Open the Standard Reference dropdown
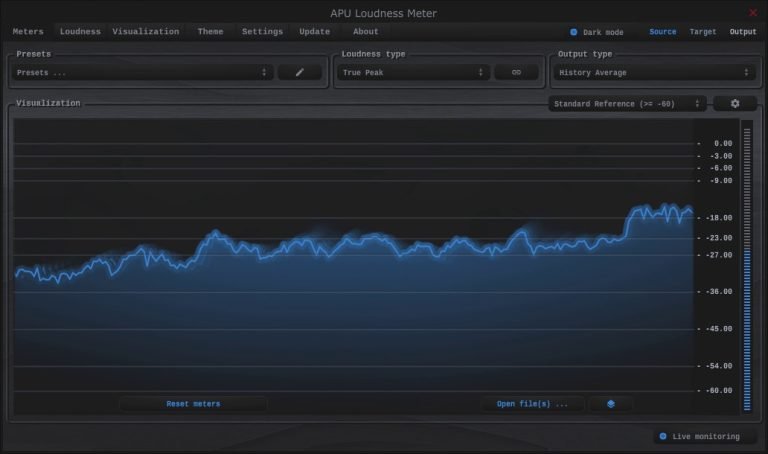The height and width of the screenshot is (454, 768). pyautogui.click(x=627, y=103)
